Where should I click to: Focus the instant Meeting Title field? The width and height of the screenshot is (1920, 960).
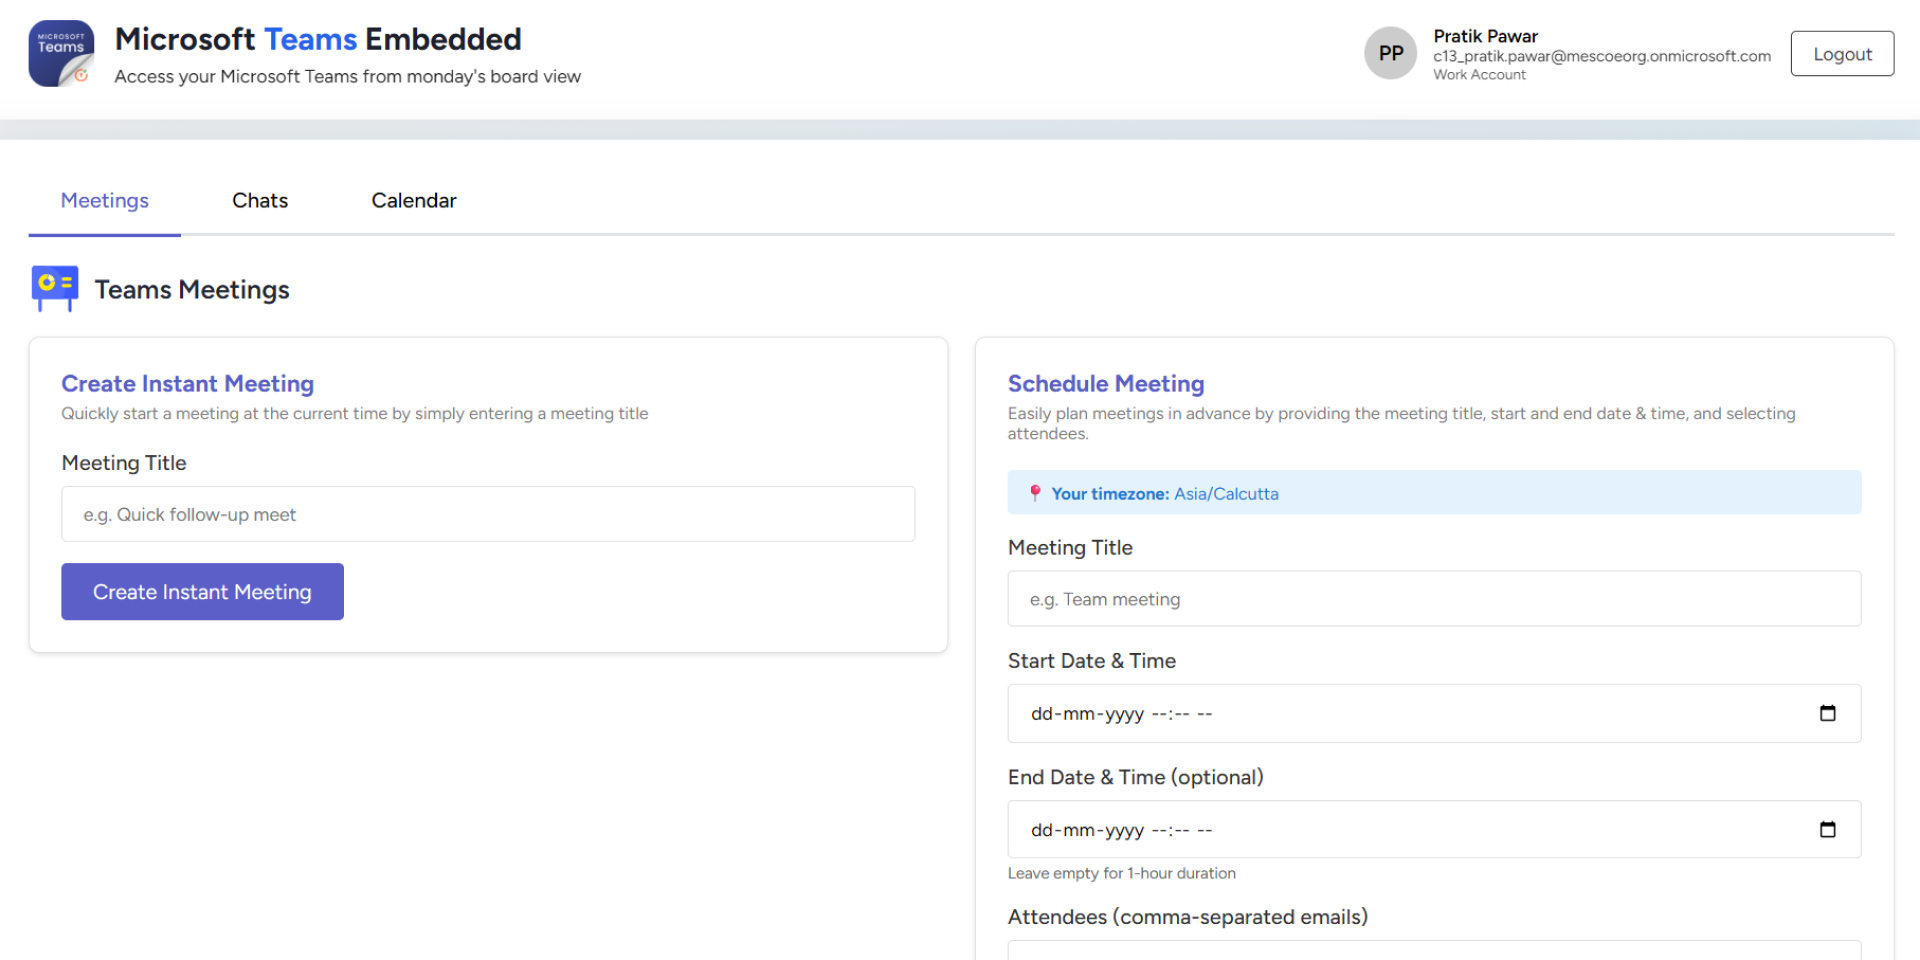pyautogui.click(x=488, y=514)
